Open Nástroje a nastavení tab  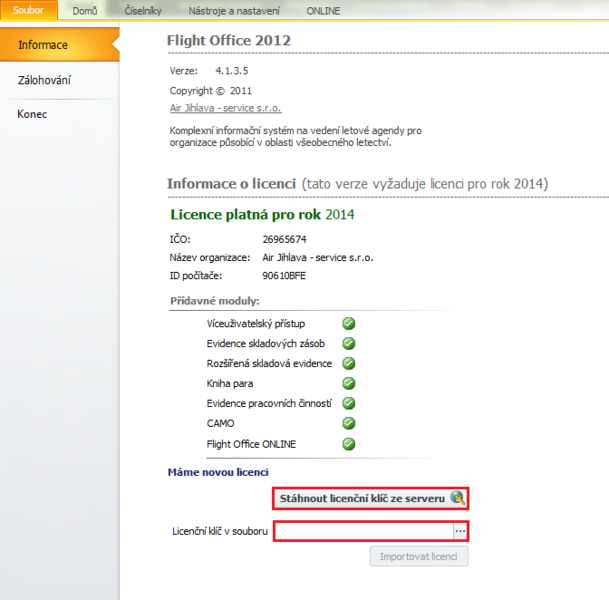point(234,10)
